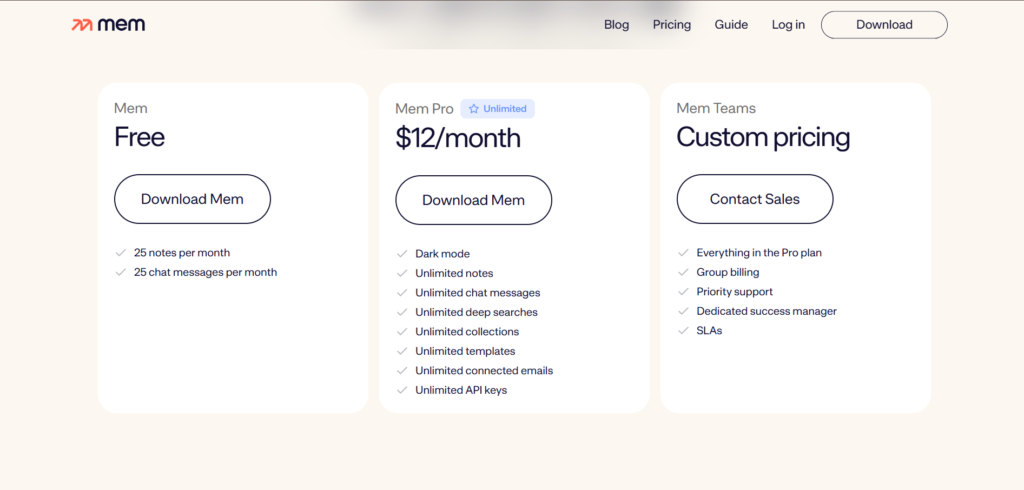Click "25 notes per month" feature
The width and height of the screenshot is (1024, 490).
182,253
